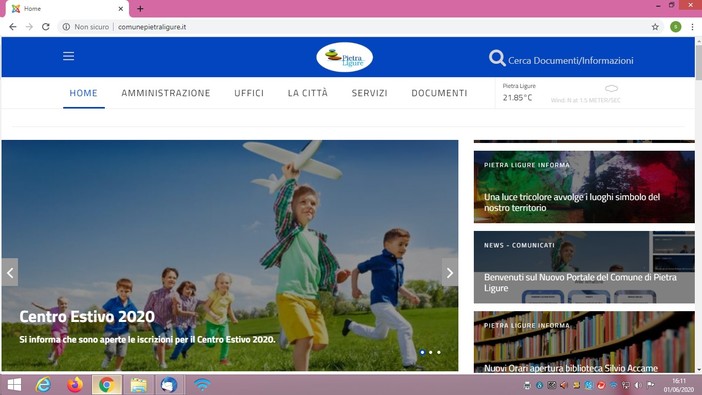Click the Pietra Ligure logo
The image size is (702, 395).
(x=344, y=57)
